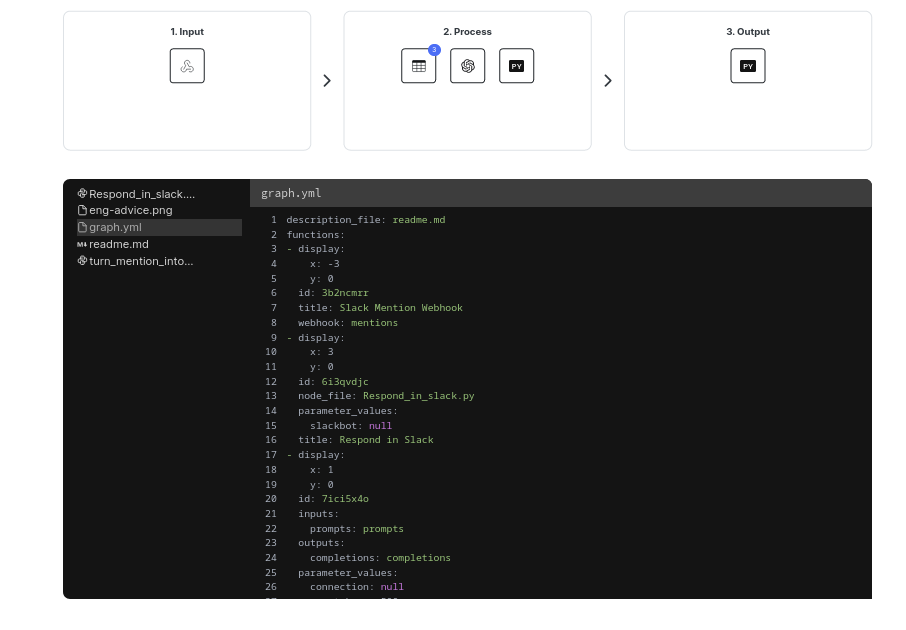Click line number 20 in the gutter

[271, 499]
